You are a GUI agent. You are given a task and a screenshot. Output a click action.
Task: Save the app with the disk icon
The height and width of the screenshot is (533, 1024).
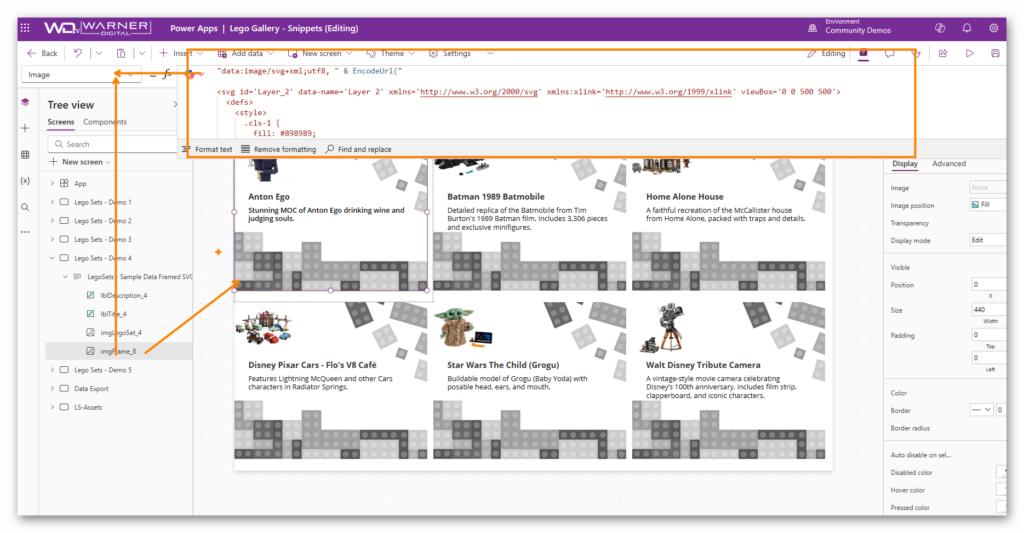(995, 54)
